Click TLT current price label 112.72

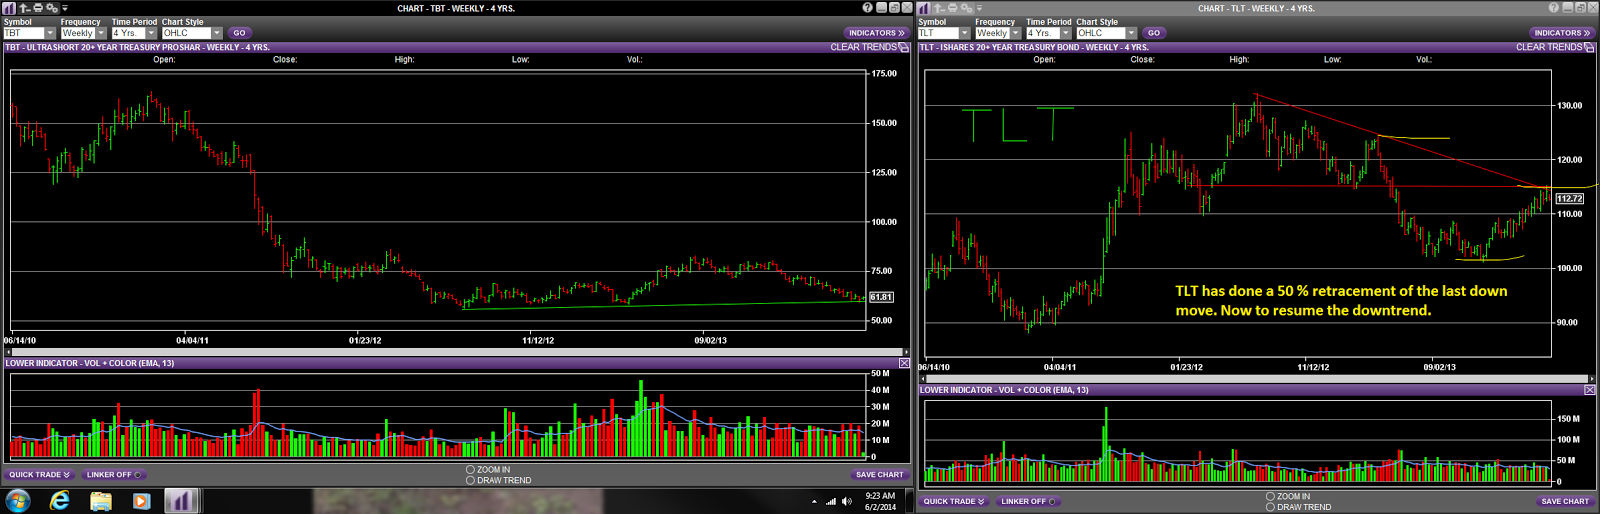pos(1569,198)
